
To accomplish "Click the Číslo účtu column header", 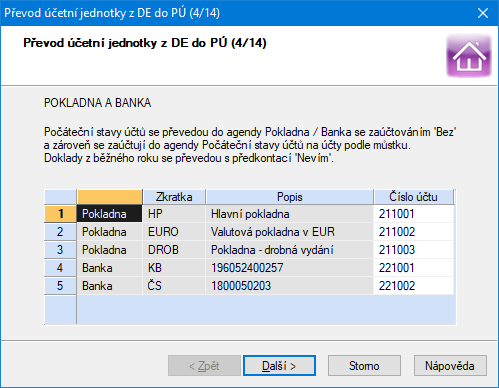I will coord(414,197).
